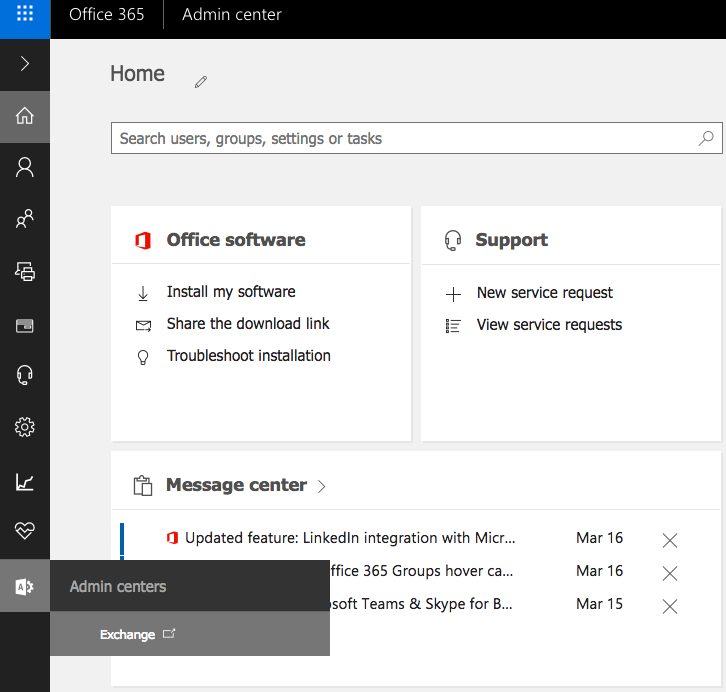The height and width of the screenshot is (692, 726).
Task: Click the search users and settings field
Action: [x=416, y=138]
